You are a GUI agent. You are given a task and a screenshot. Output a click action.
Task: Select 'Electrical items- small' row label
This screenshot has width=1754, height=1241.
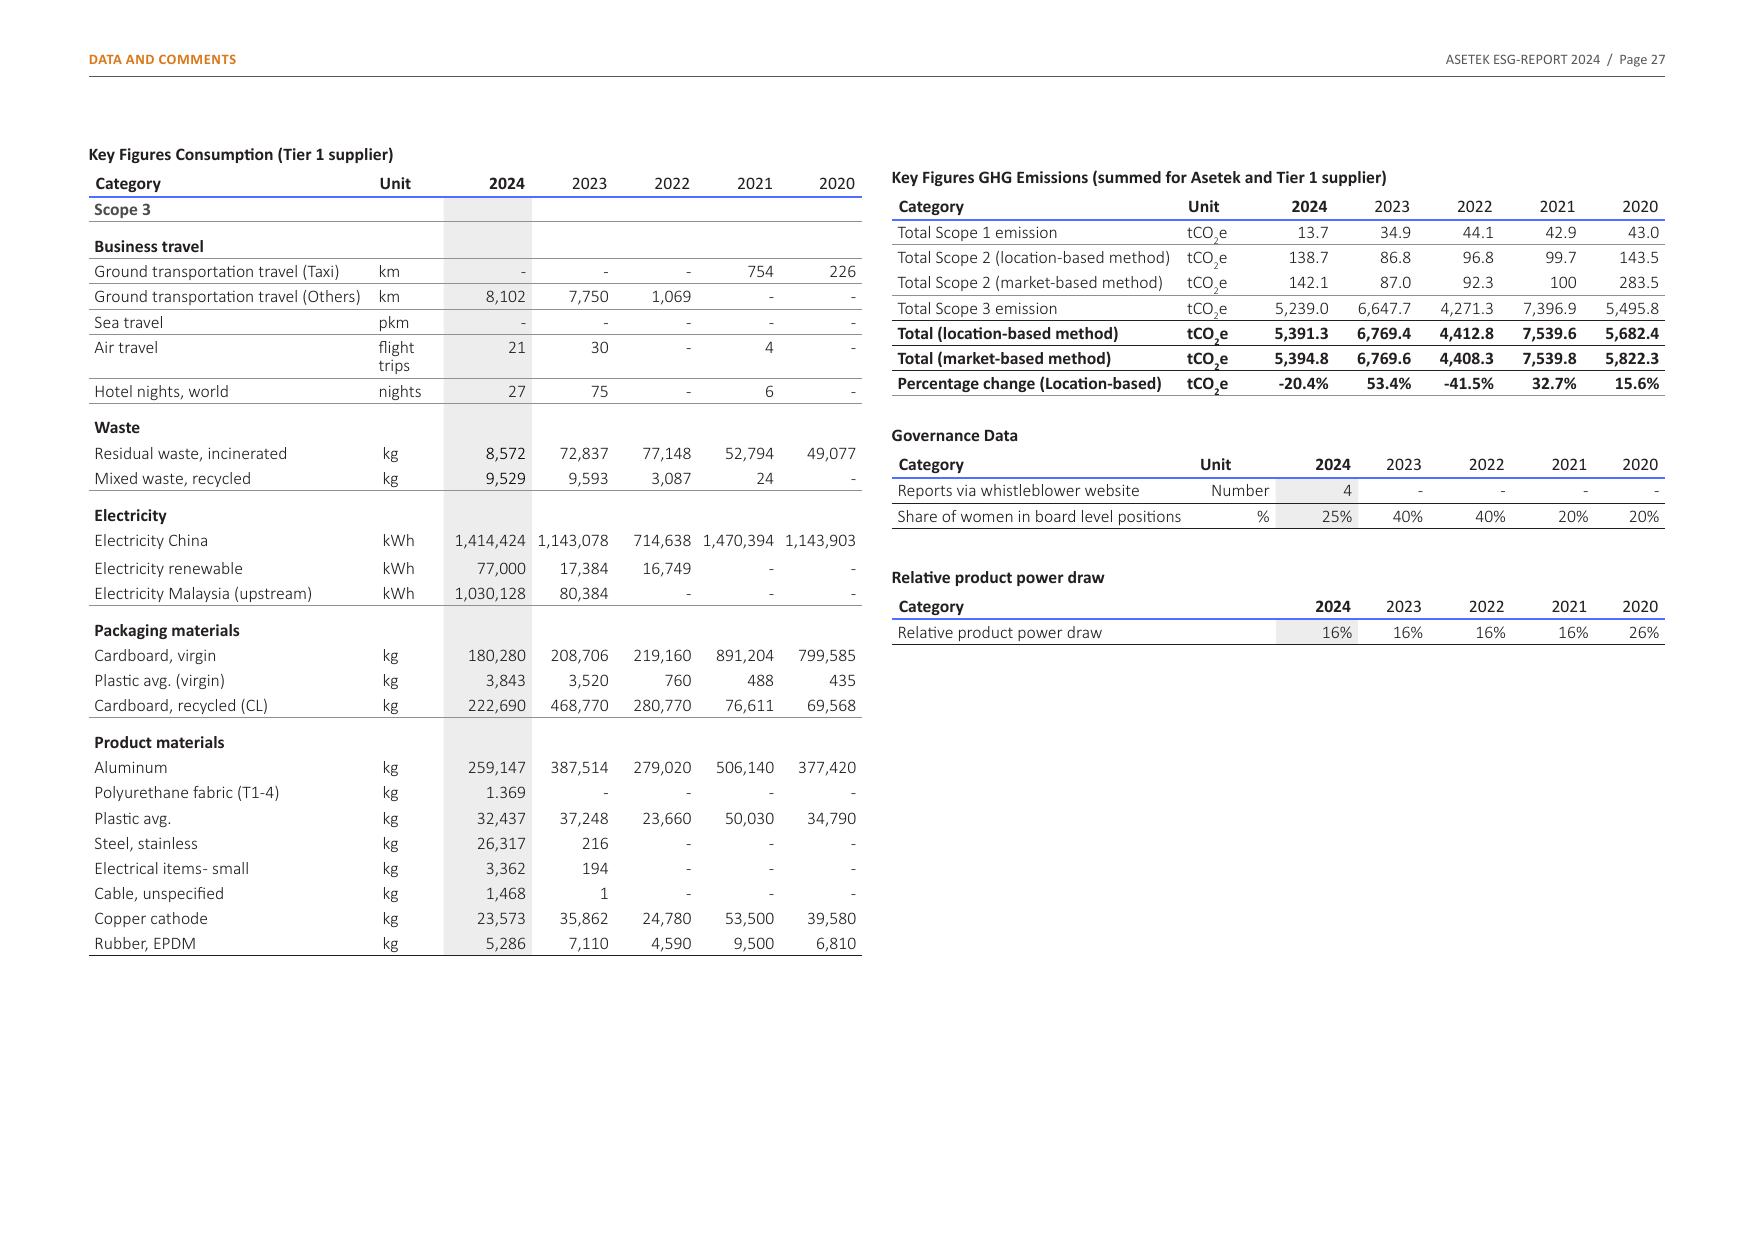tap(171, 869)
